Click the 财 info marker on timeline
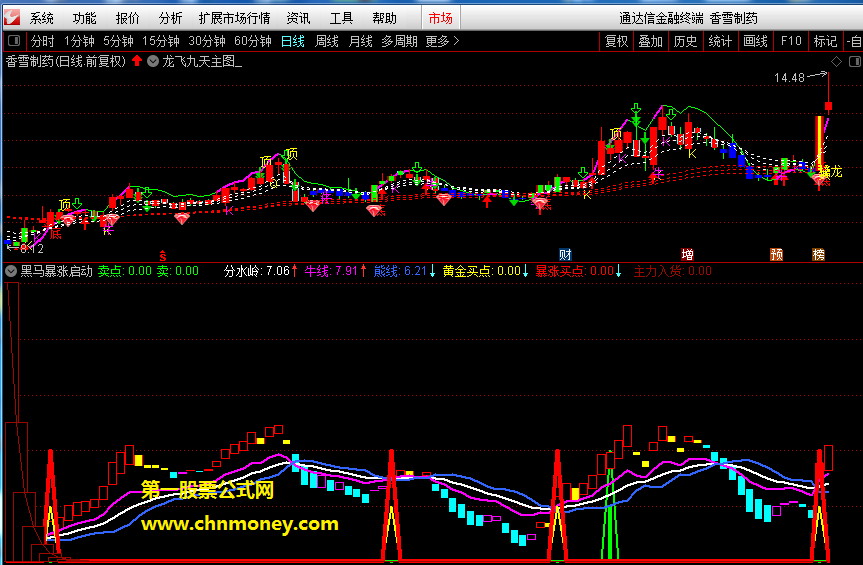Screen dimensions: 863x565 click(565, 255)
